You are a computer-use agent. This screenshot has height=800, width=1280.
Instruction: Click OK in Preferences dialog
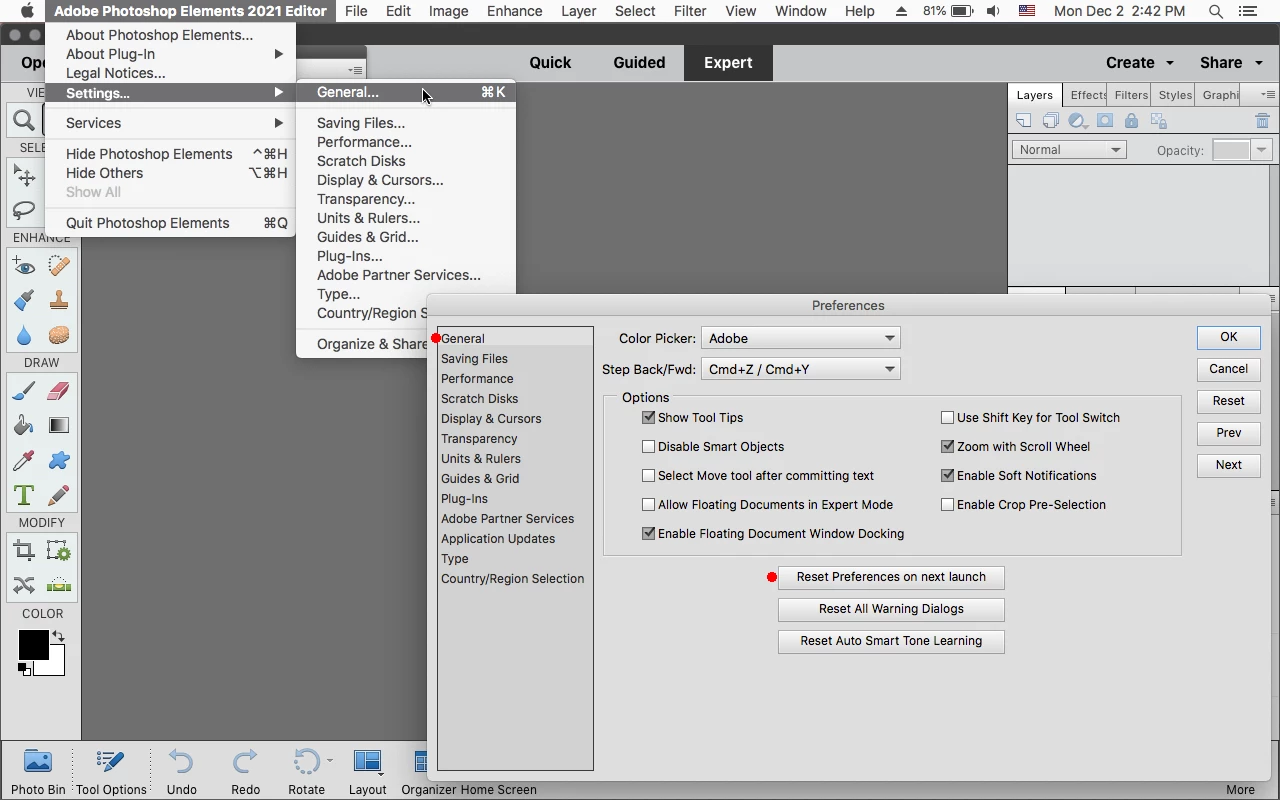[x=1229, y=337]
